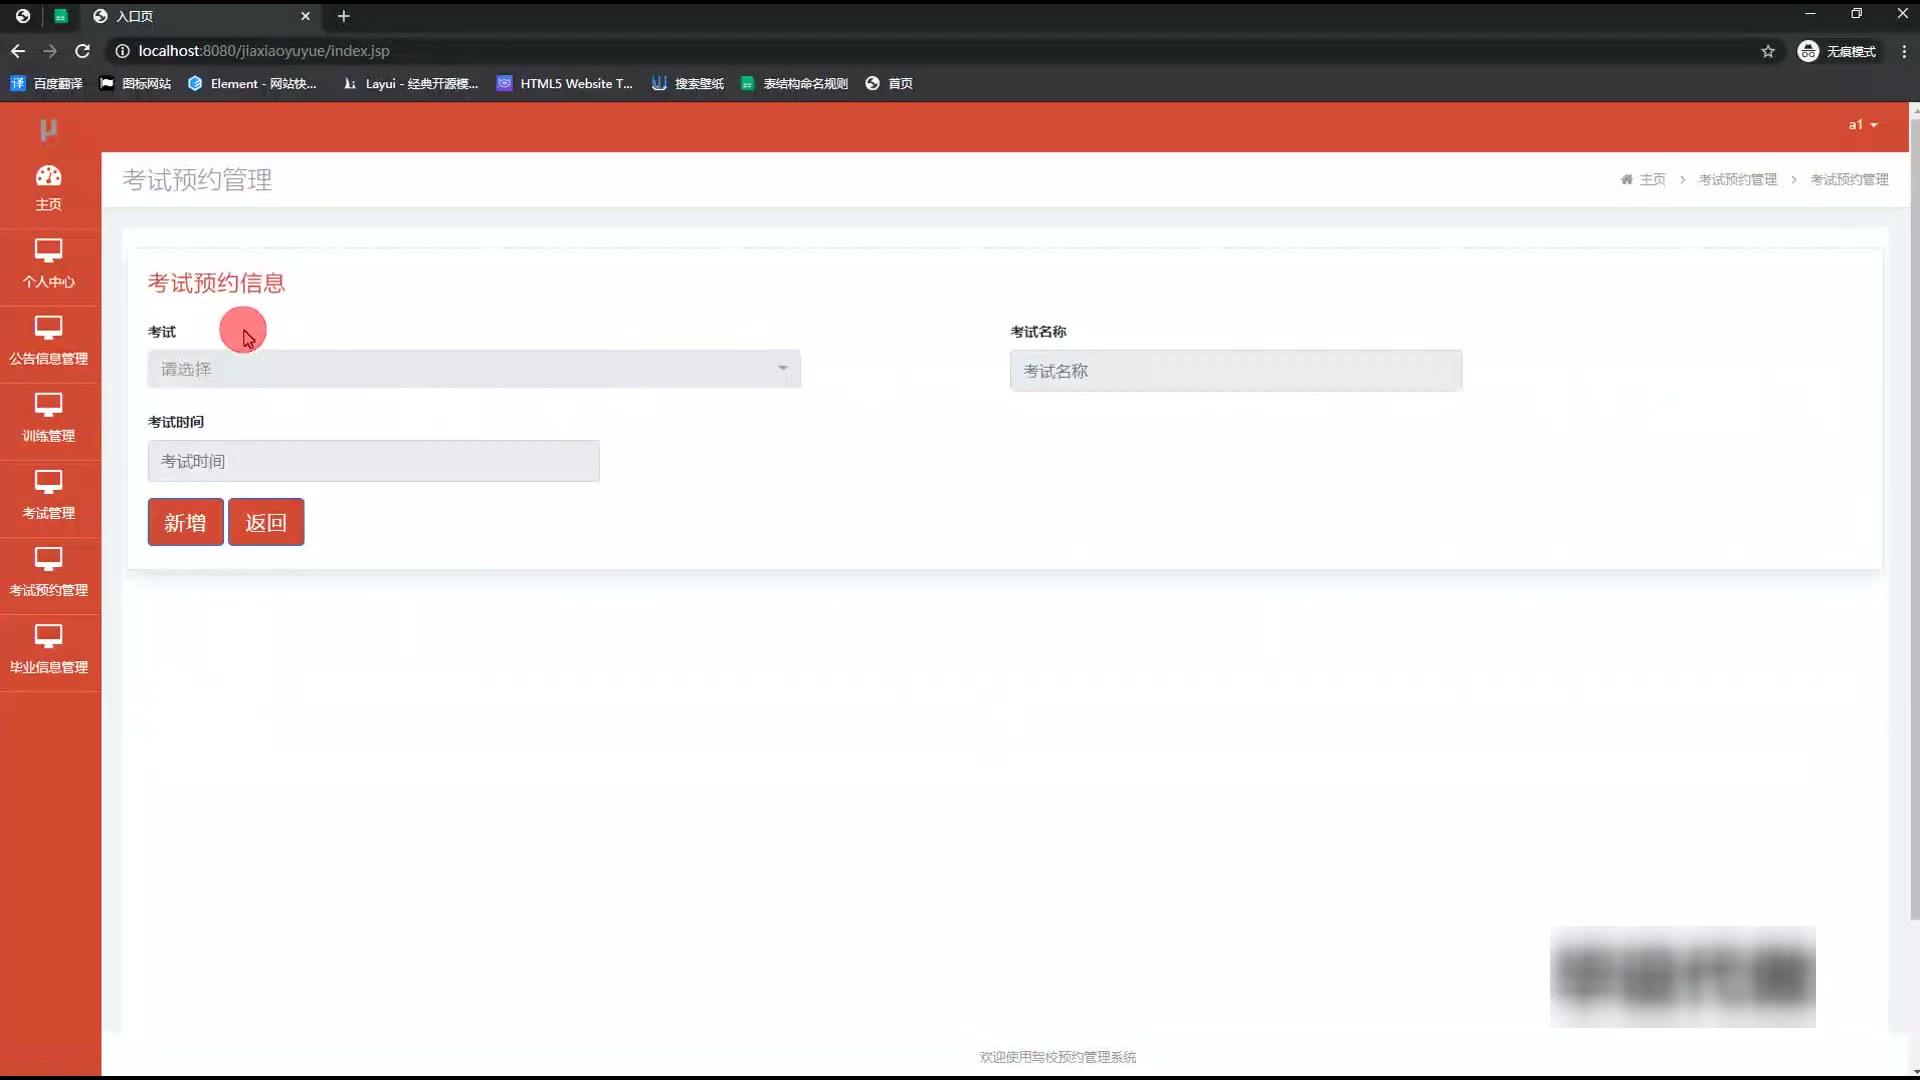The image size is (1920, 1080).
Task: Open 百度翻译 bookmark
Action: pyautogui.click(x=47, y=84)
